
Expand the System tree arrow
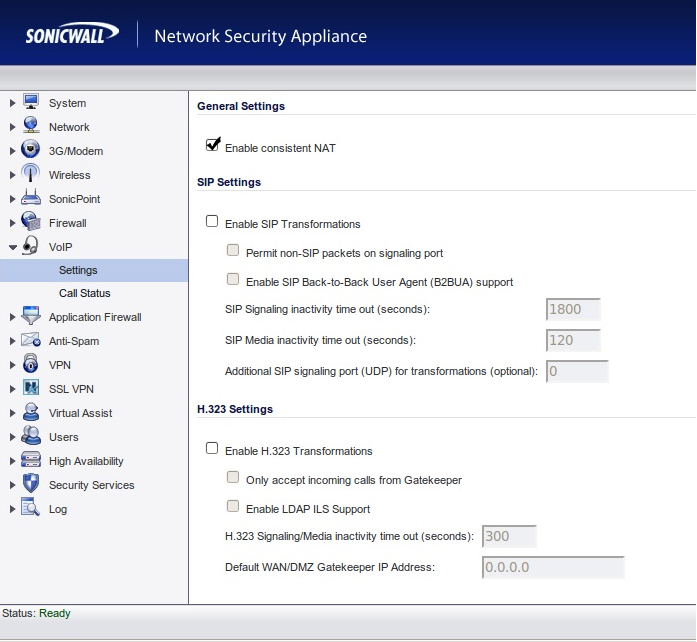(12, 103)
